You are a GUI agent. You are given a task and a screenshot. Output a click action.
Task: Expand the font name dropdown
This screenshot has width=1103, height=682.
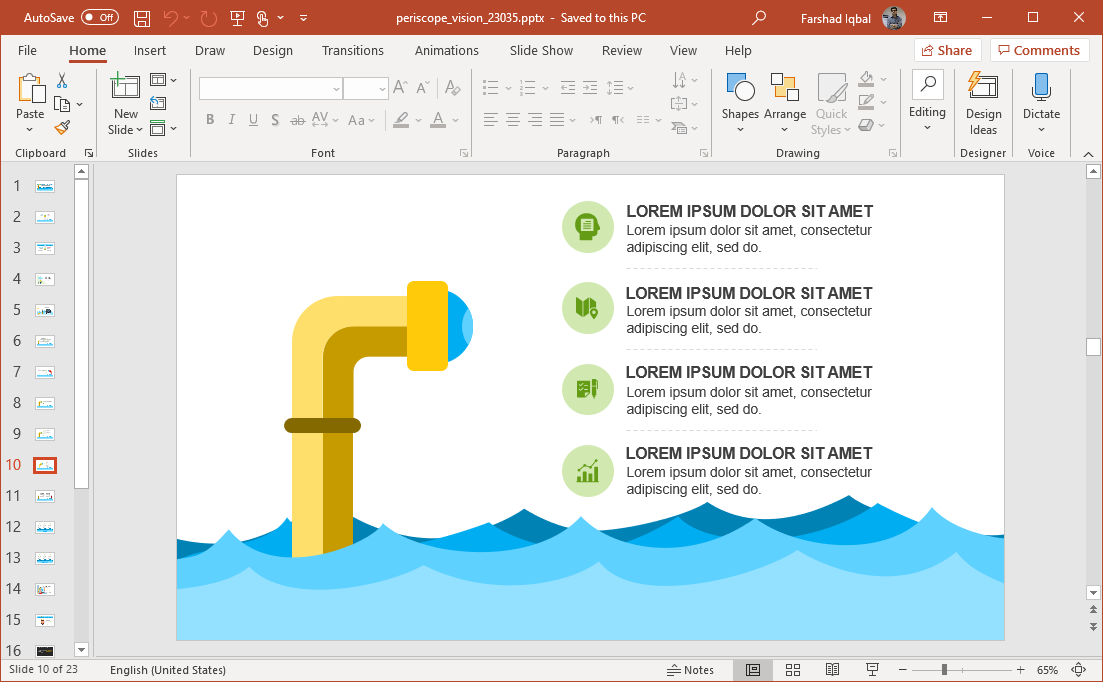pos(336,89)
